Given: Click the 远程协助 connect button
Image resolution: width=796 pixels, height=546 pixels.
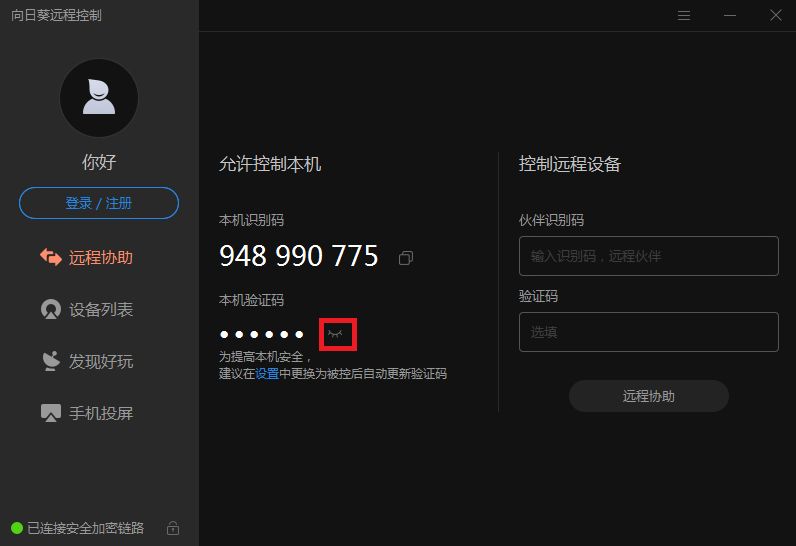Looking at the screenshot, I should point(649,396).
